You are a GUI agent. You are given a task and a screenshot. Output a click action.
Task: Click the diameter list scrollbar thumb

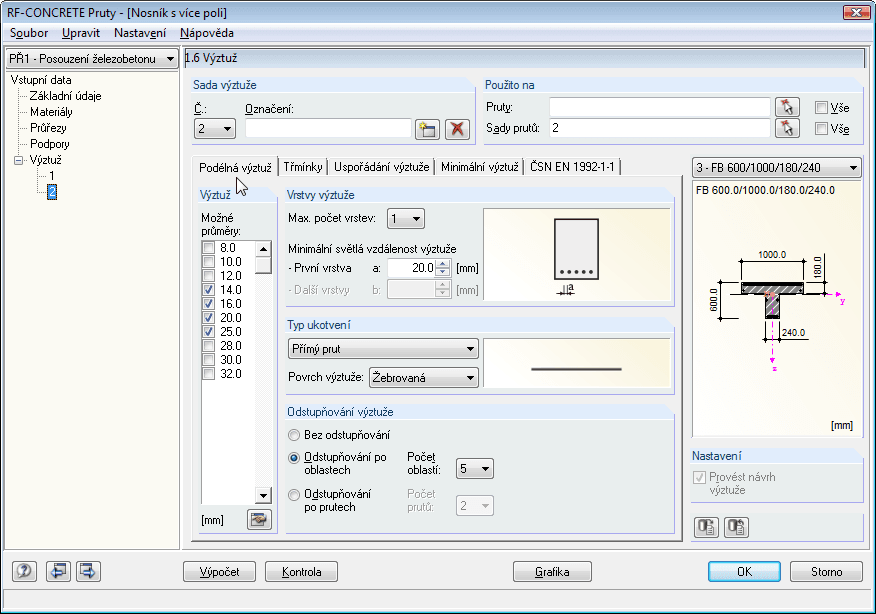click(263, 265)
